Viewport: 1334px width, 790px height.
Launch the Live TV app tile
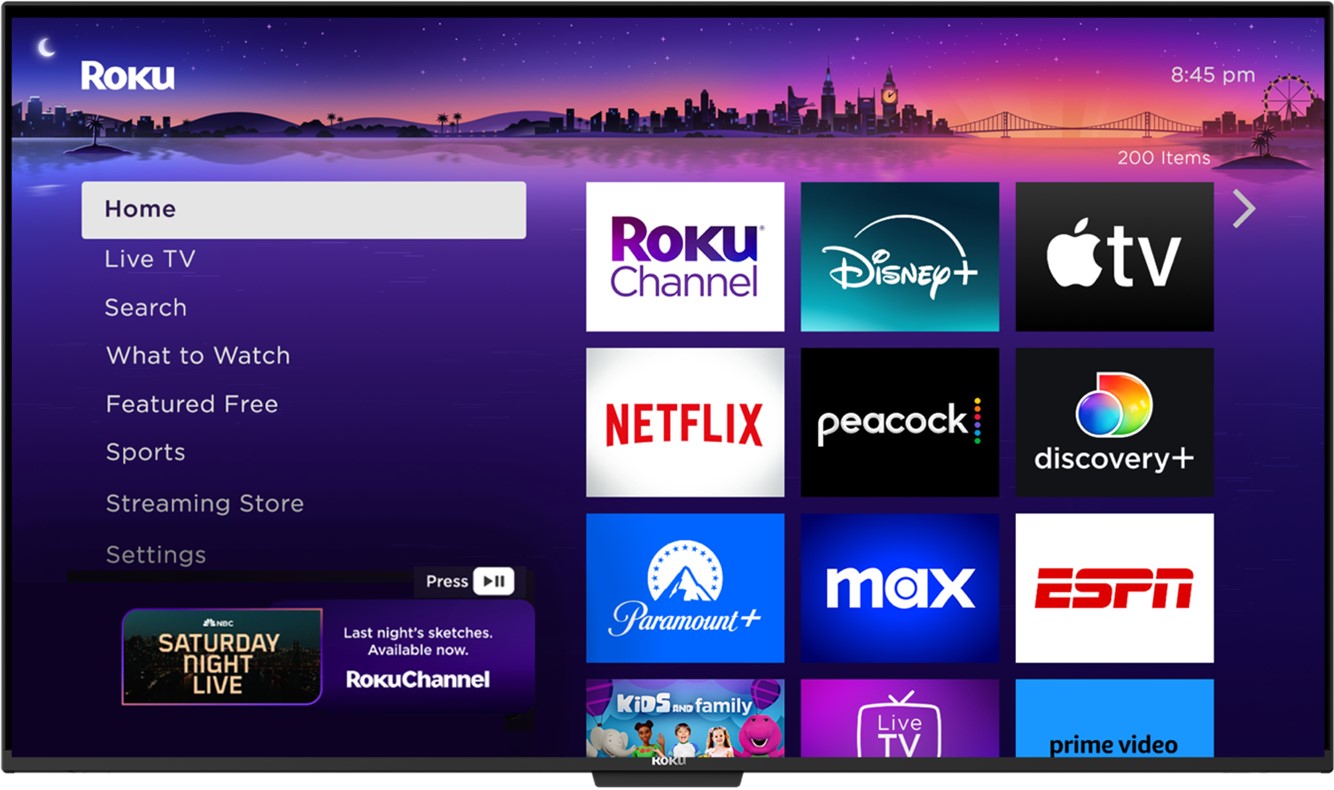pos(899,720)
